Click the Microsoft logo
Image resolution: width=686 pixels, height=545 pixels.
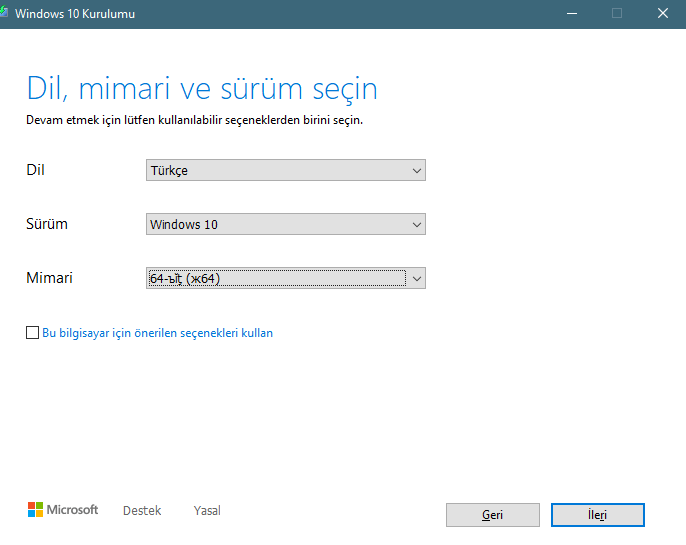(x=63, y=510)
